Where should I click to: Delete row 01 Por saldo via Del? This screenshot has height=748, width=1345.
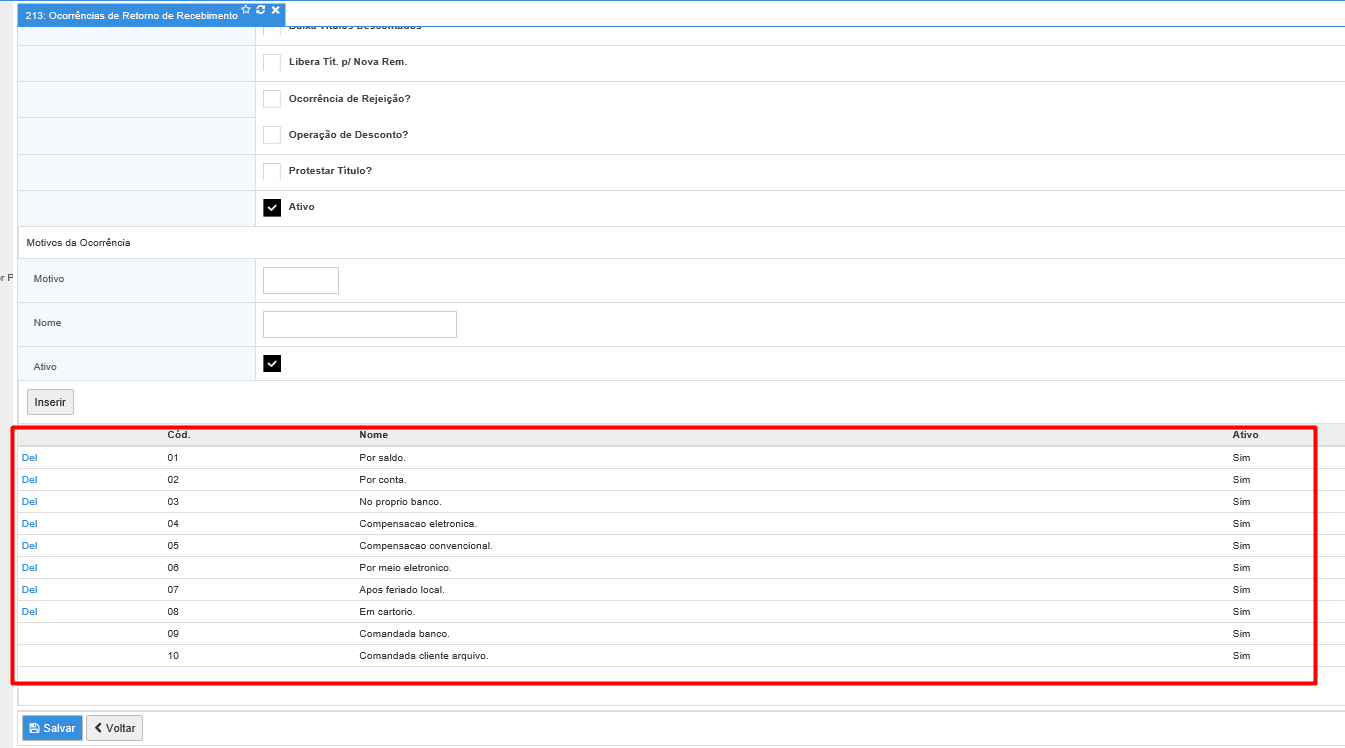tap(29, 457)
